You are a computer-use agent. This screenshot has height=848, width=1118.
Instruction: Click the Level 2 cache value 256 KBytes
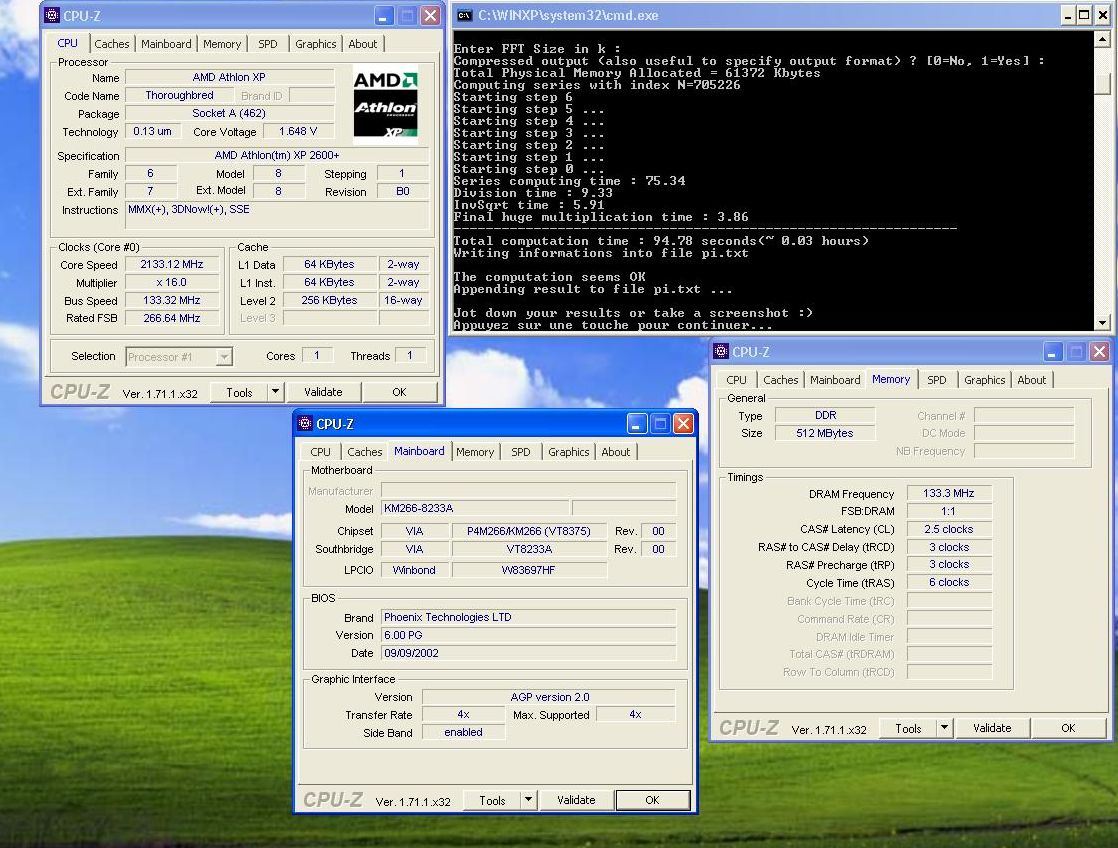point(329,300)
